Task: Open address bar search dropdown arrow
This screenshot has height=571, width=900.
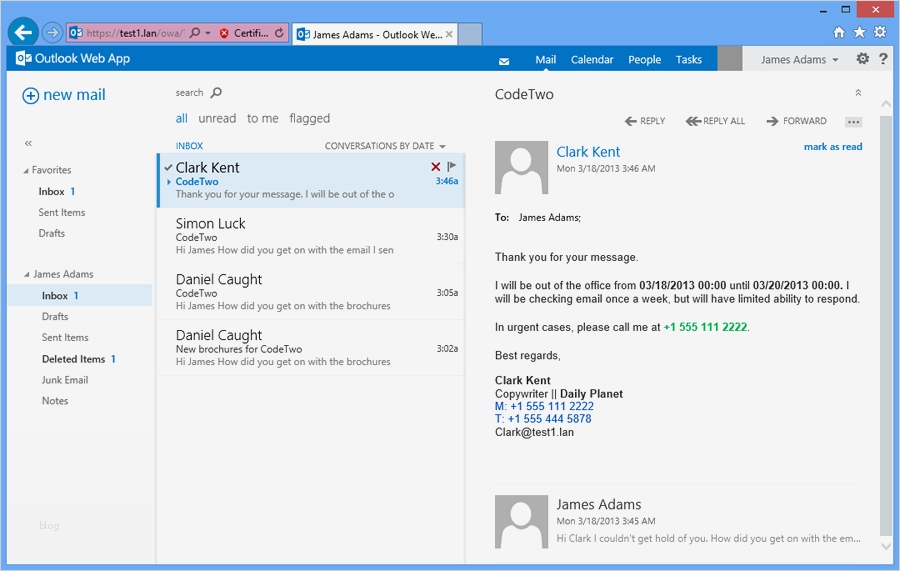Action: coord(208,33)
